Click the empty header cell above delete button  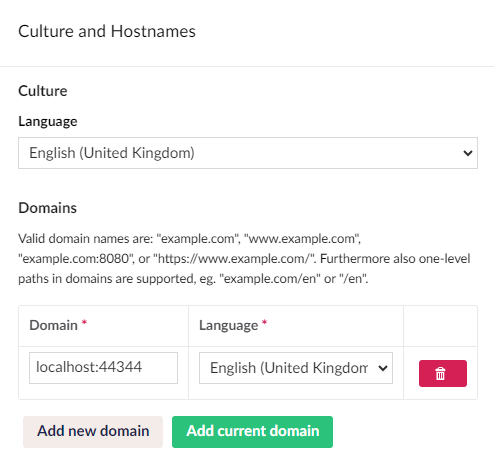click(x=440, y=326)
